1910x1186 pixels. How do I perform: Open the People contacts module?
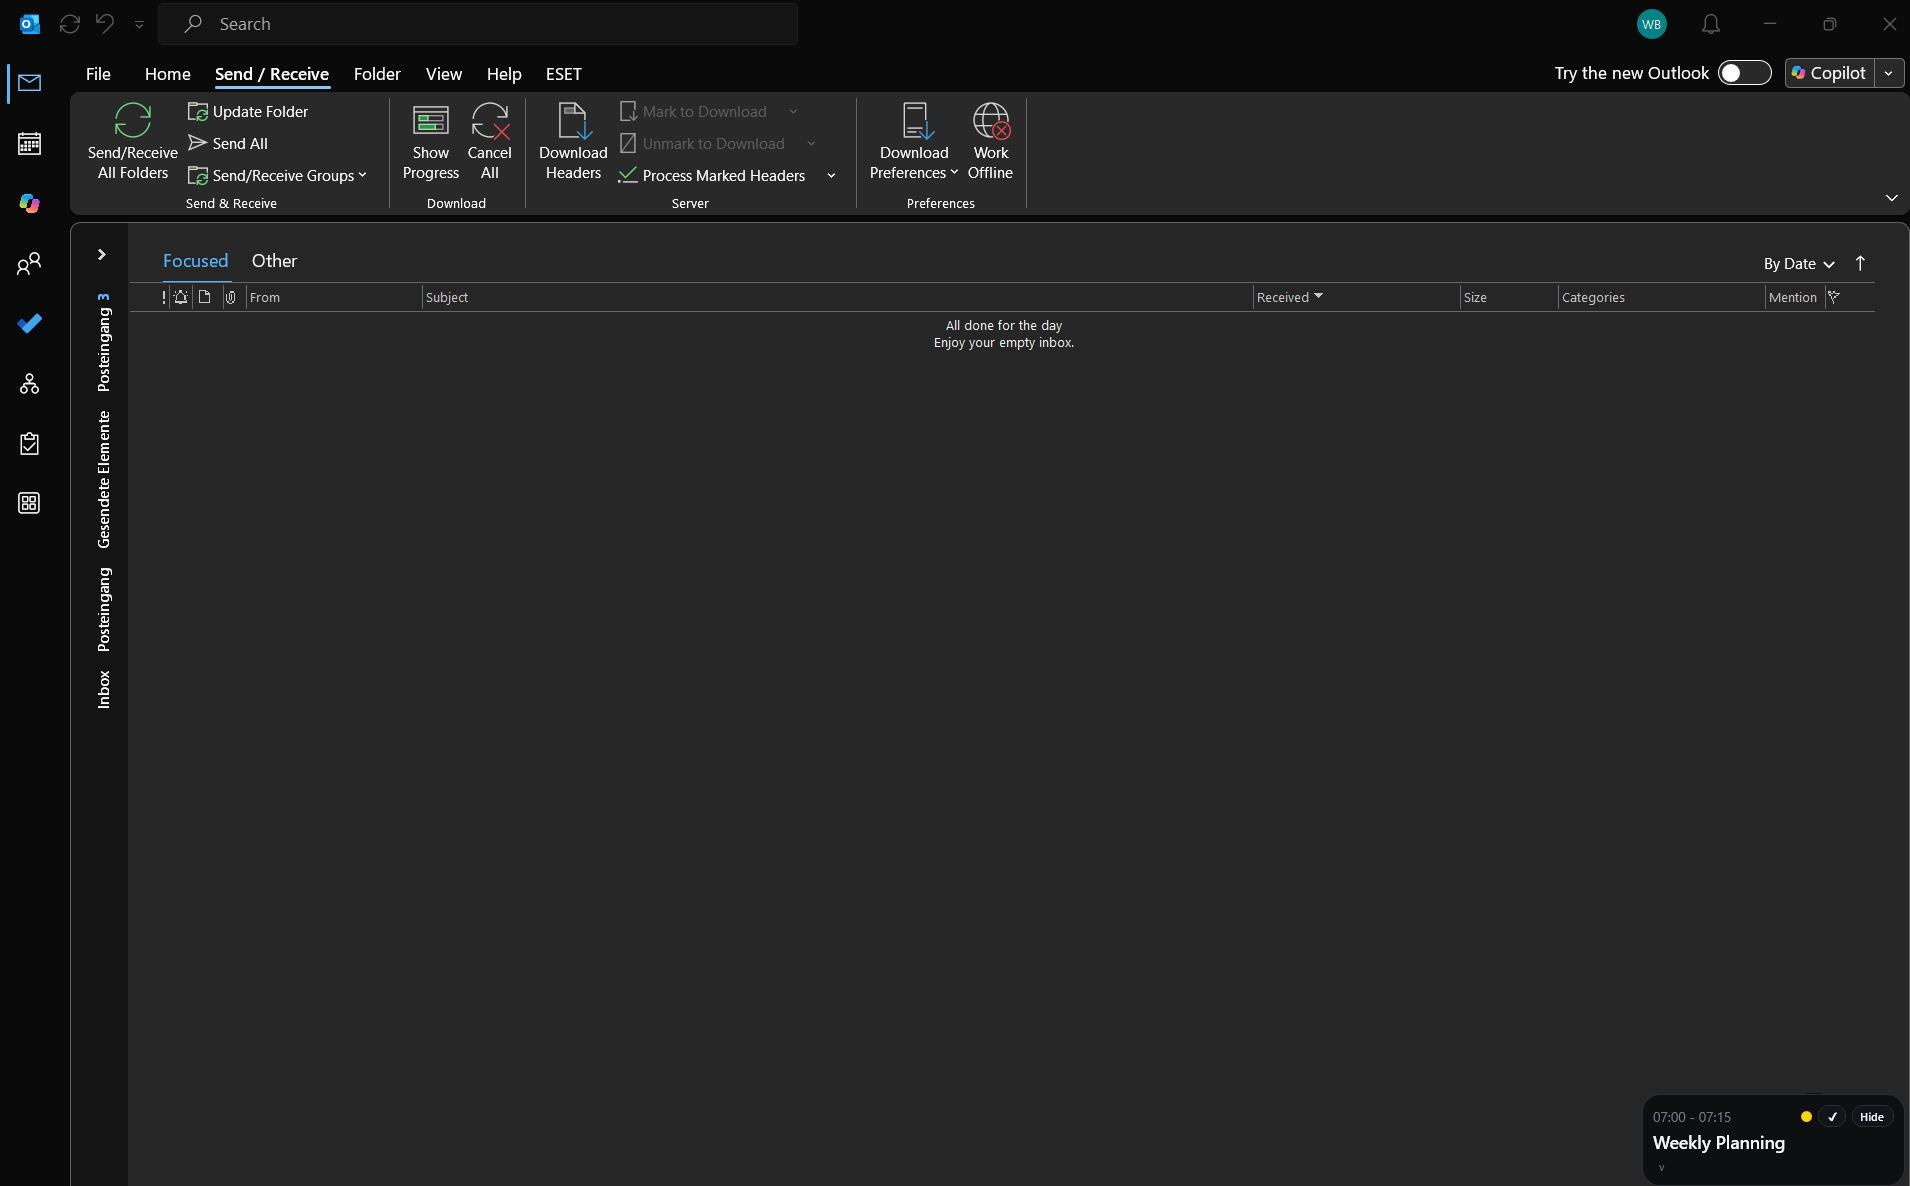point(29,263)
